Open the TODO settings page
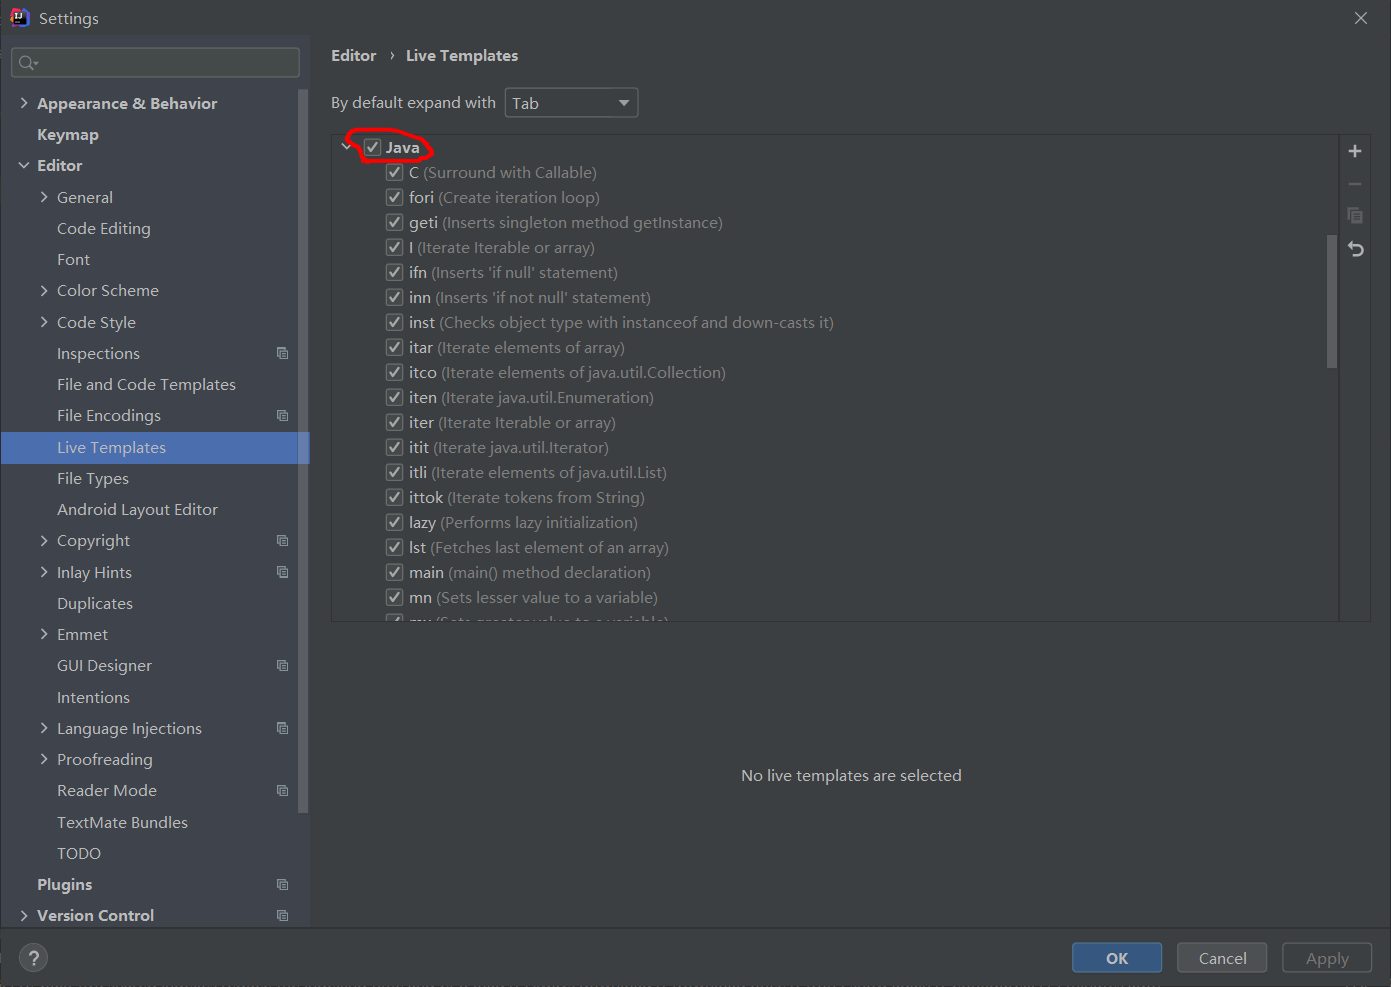Screen dimensions: 1391x987 click(x=79, y=853)
